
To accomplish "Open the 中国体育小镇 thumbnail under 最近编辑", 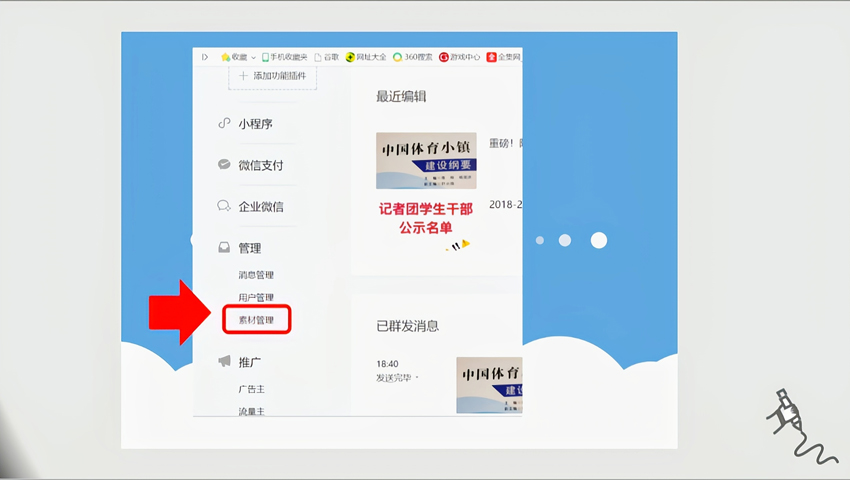I will coord(426,160).
